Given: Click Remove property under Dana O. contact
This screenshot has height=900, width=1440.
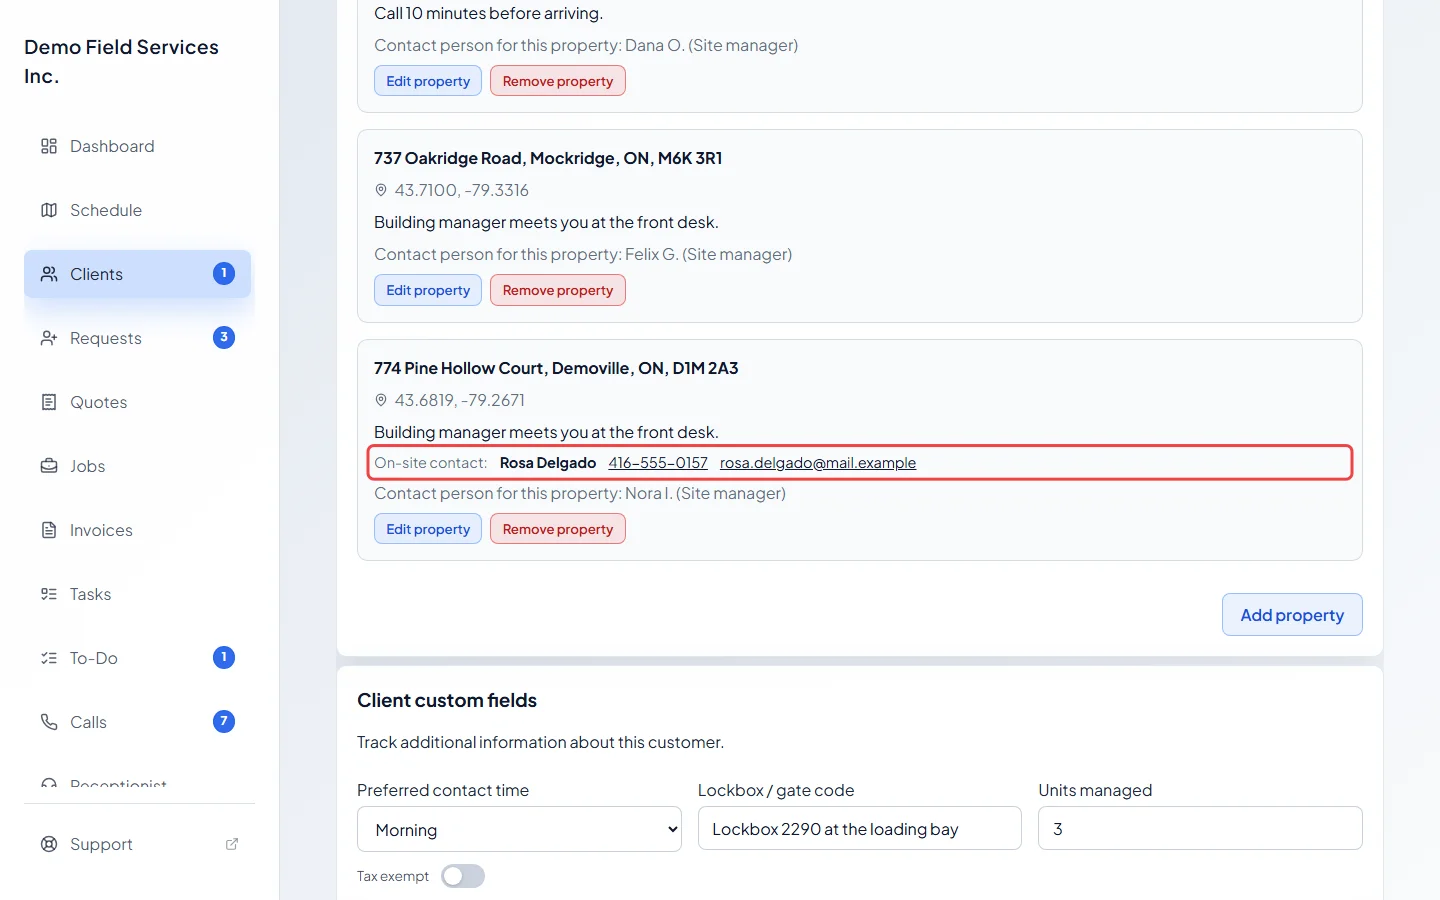Looking at the screenshot, I should (x=558, y=81).
